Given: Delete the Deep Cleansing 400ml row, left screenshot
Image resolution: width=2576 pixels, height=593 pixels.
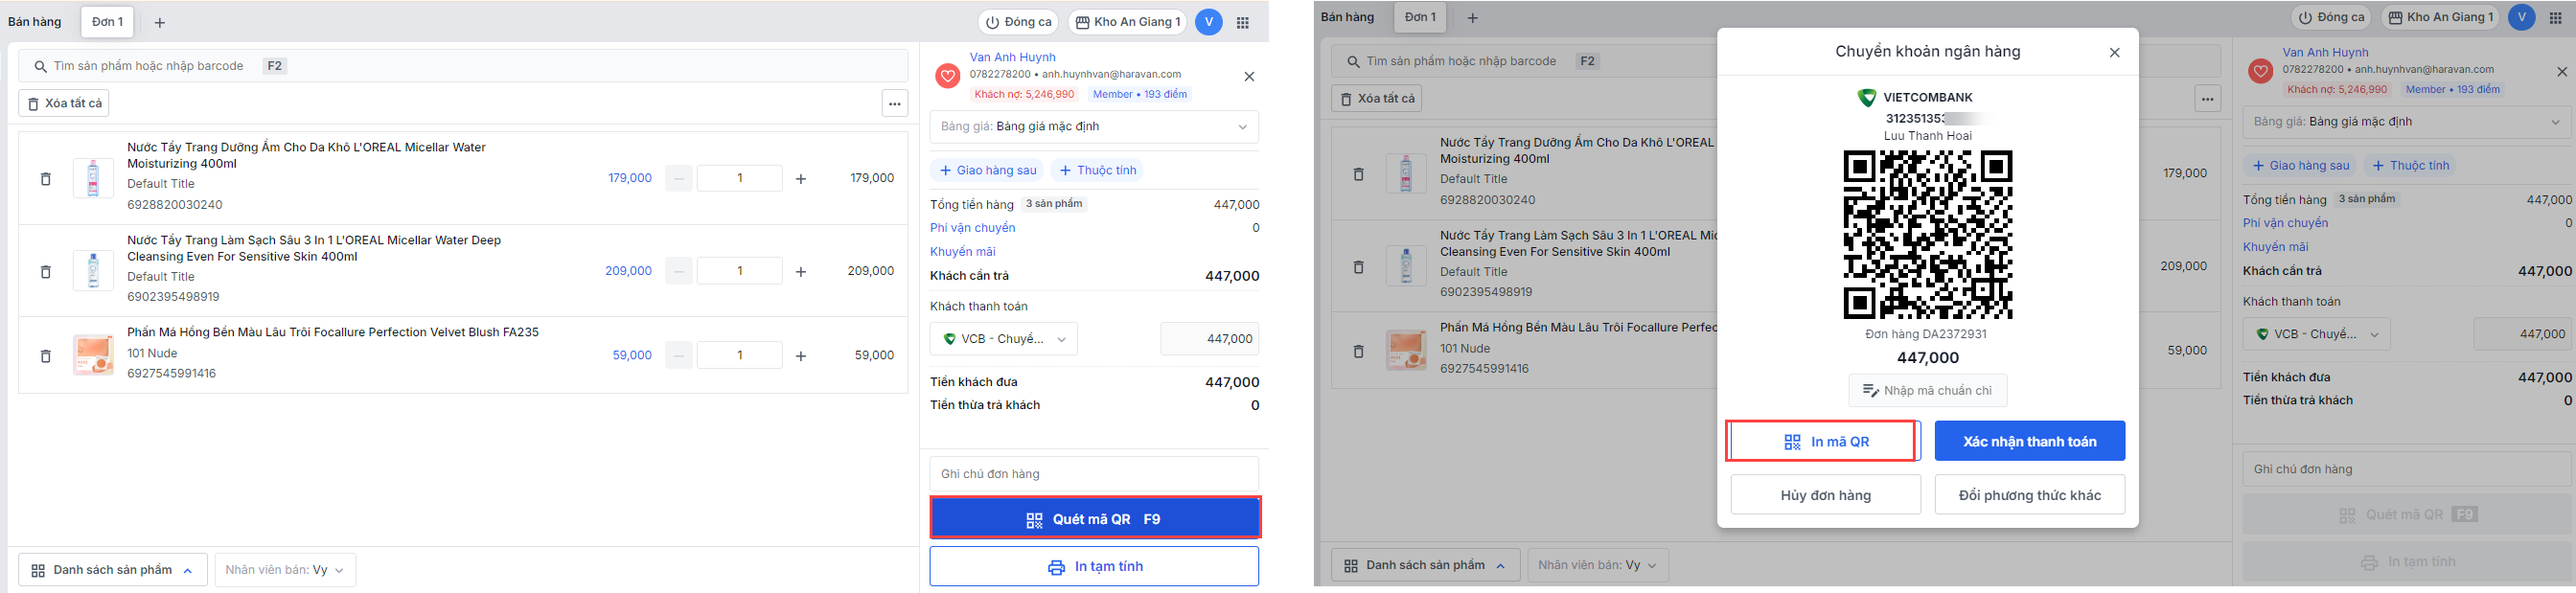Looking at the screenshot, I should (45, 272).
